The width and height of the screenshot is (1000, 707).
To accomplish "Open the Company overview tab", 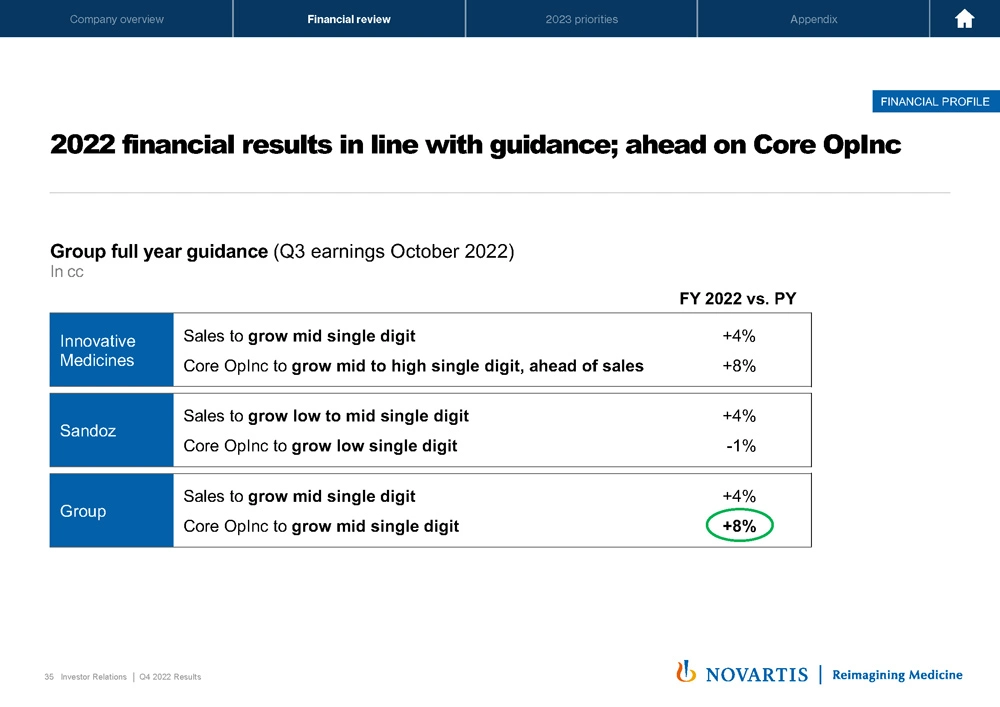I will tap(117, 19).
